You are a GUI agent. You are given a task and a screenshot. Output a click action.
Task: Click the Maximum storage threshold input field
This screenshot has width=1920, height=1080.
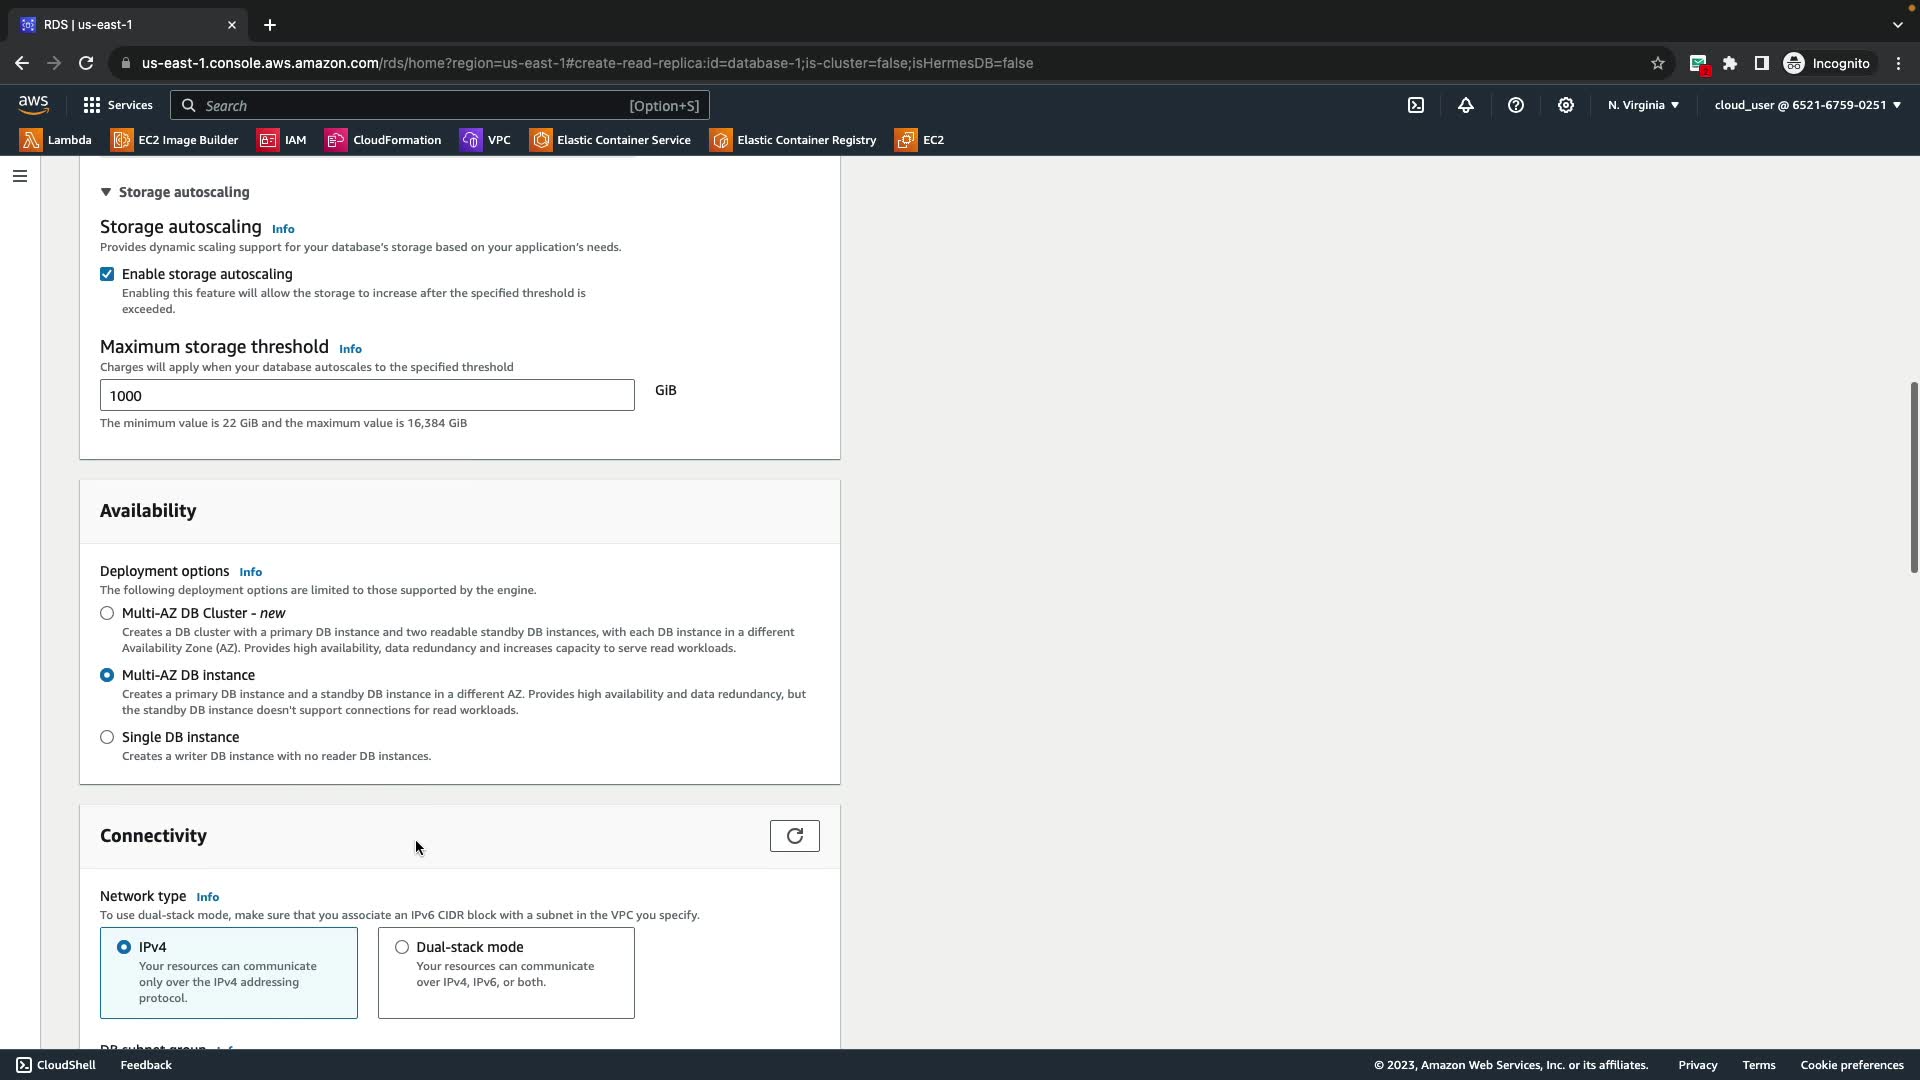point(367,395)
